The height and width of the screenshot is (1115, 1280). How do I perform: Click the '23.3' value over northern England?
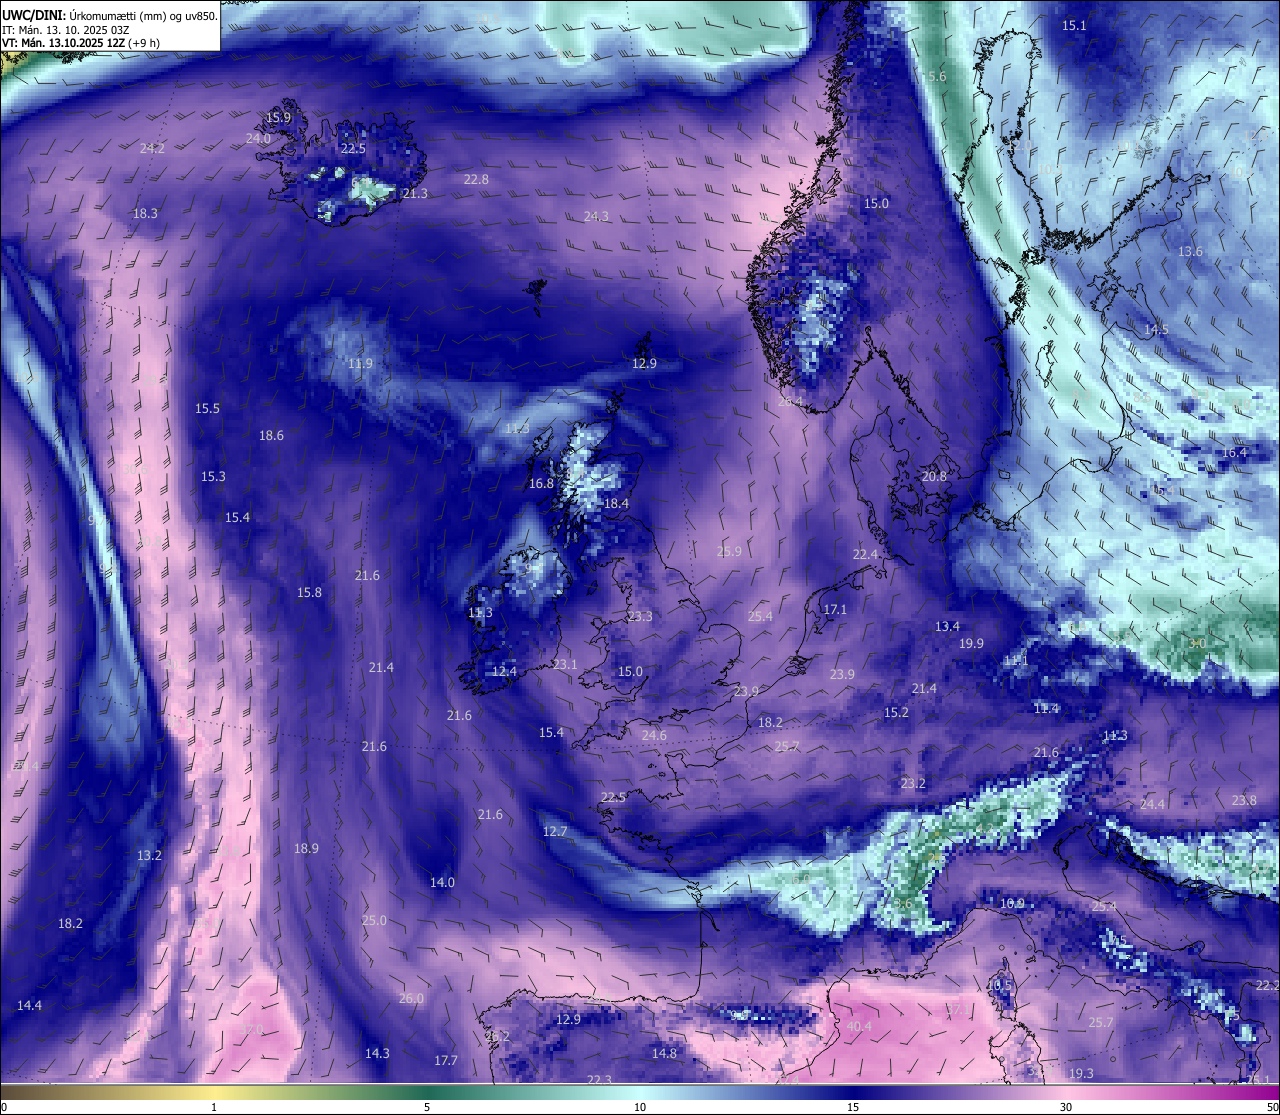[640, 616]
